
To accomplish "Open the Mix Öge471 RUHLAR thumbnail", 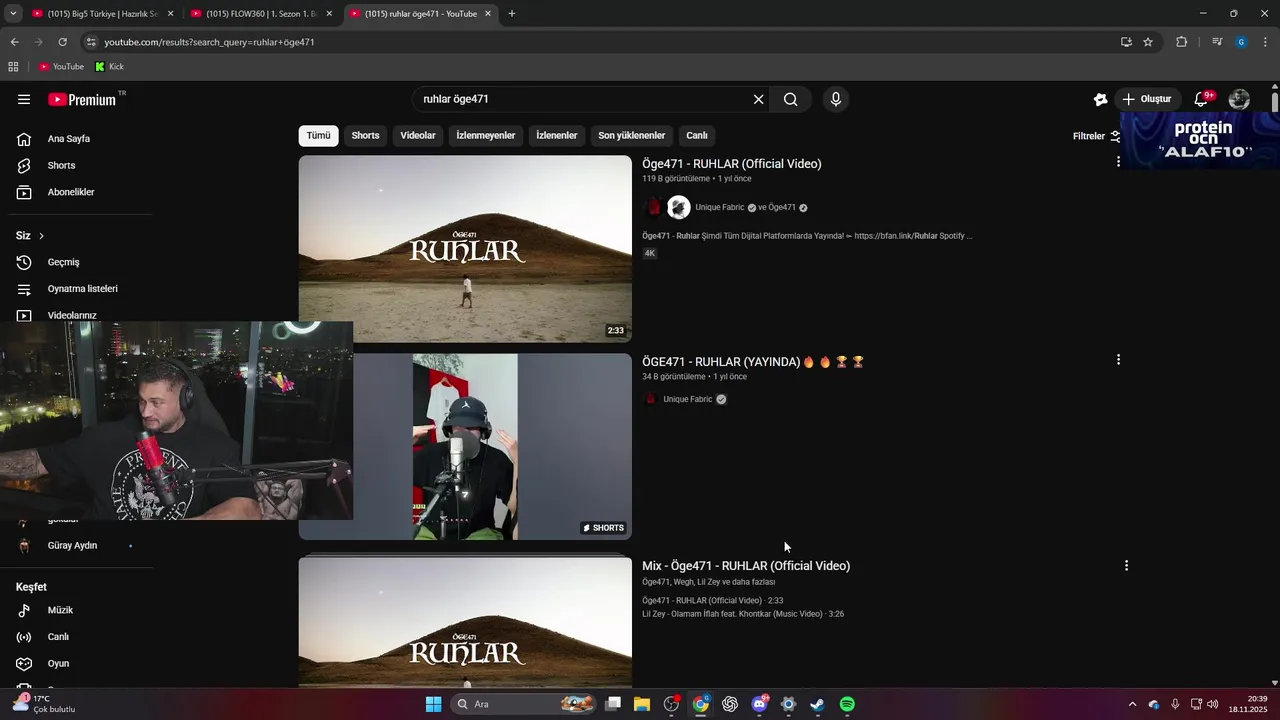I will (465, 621).
